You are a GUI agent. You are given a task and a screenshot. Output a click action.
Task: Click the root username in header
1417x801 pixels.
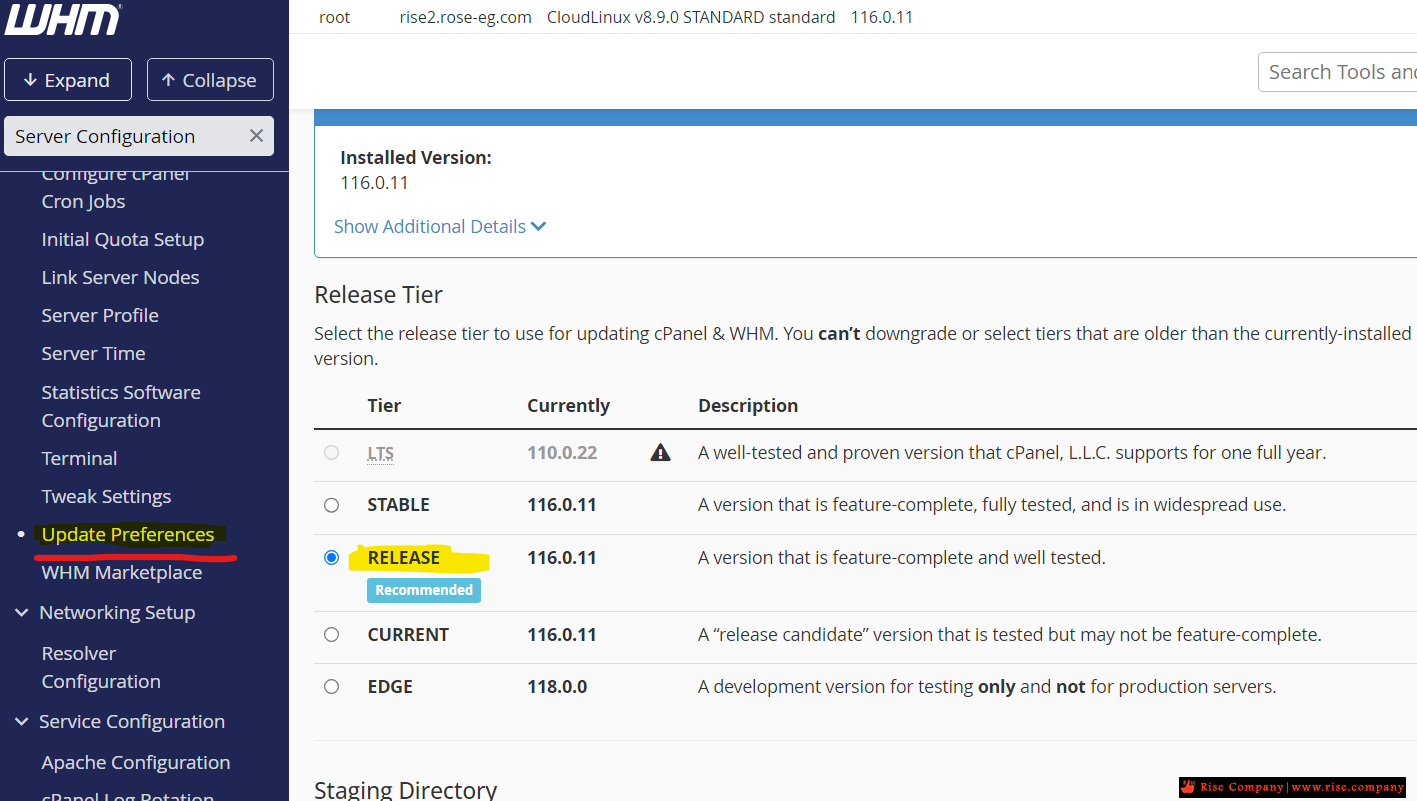tap(334, 17)
